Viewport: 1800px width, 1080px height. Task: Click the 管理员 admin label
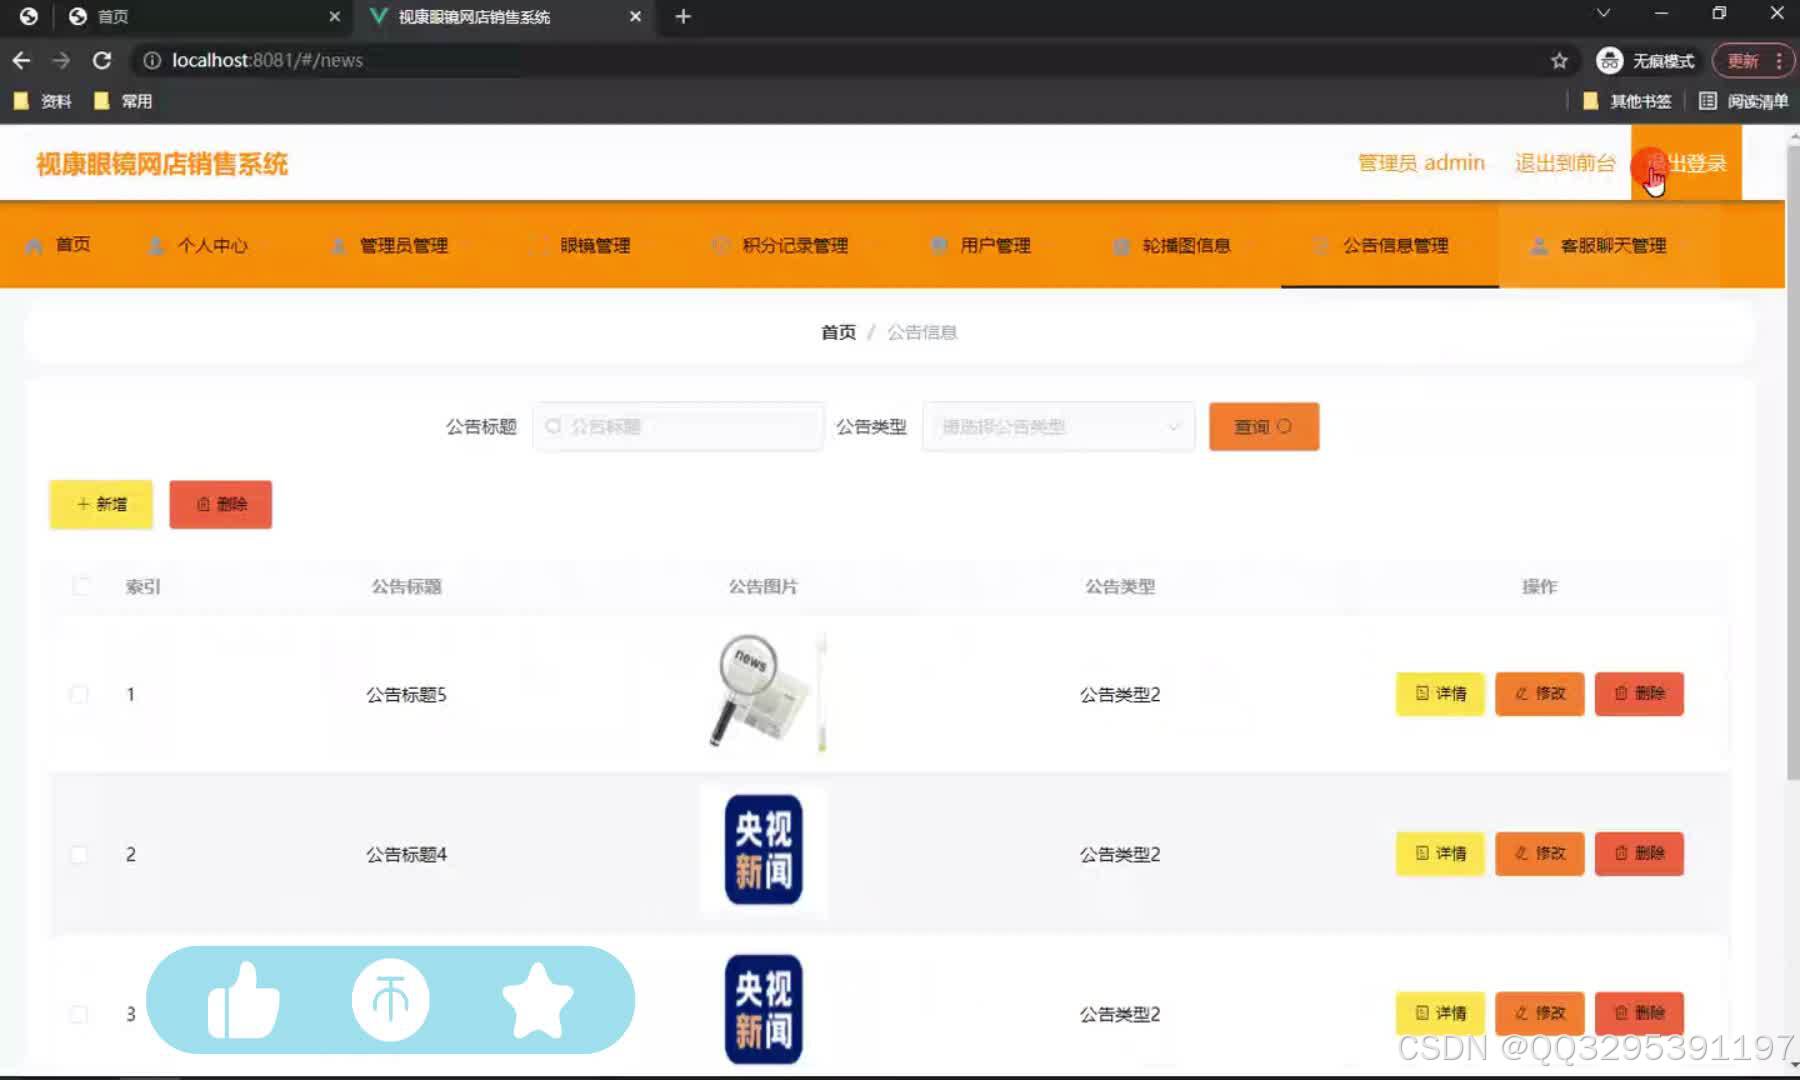pos(1421,163)
